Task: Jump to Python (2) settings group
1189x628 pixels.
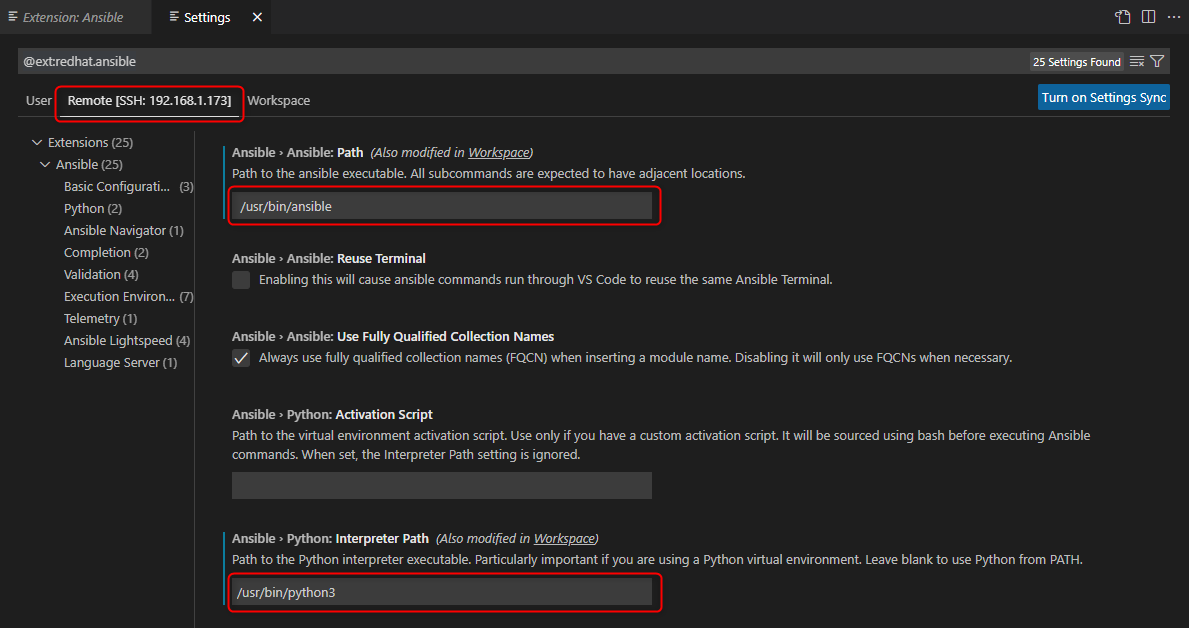Action: click(x=93, y=209)
